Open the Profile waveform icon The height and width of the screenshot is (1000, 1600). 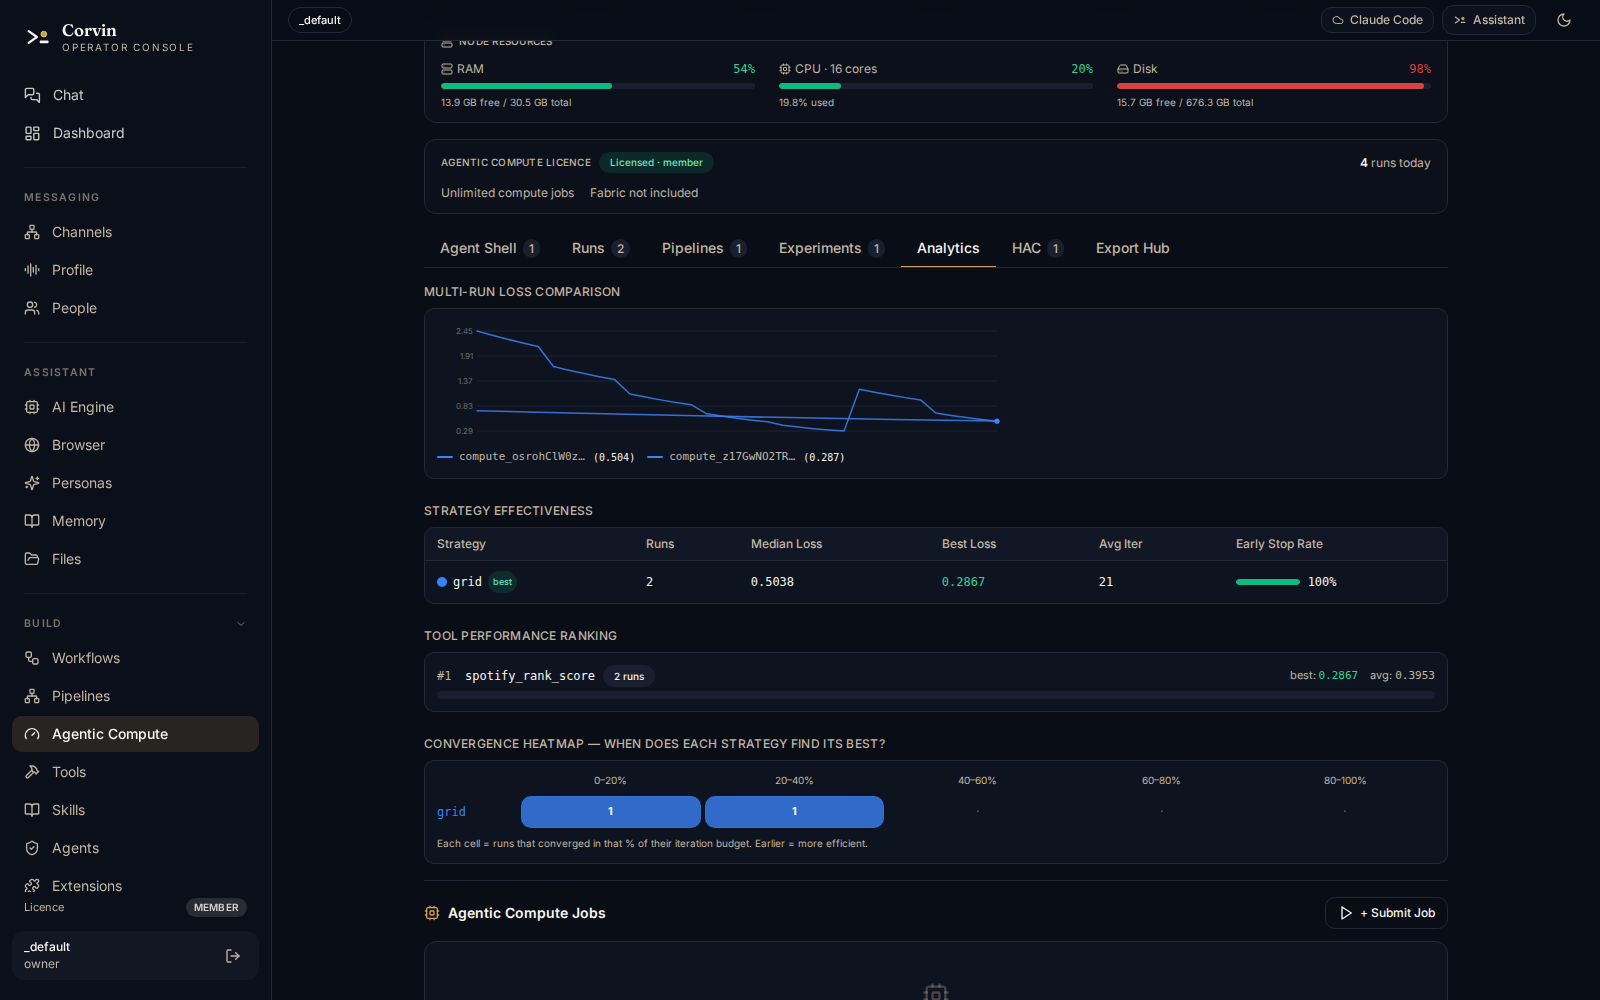[x=32, y=270]
